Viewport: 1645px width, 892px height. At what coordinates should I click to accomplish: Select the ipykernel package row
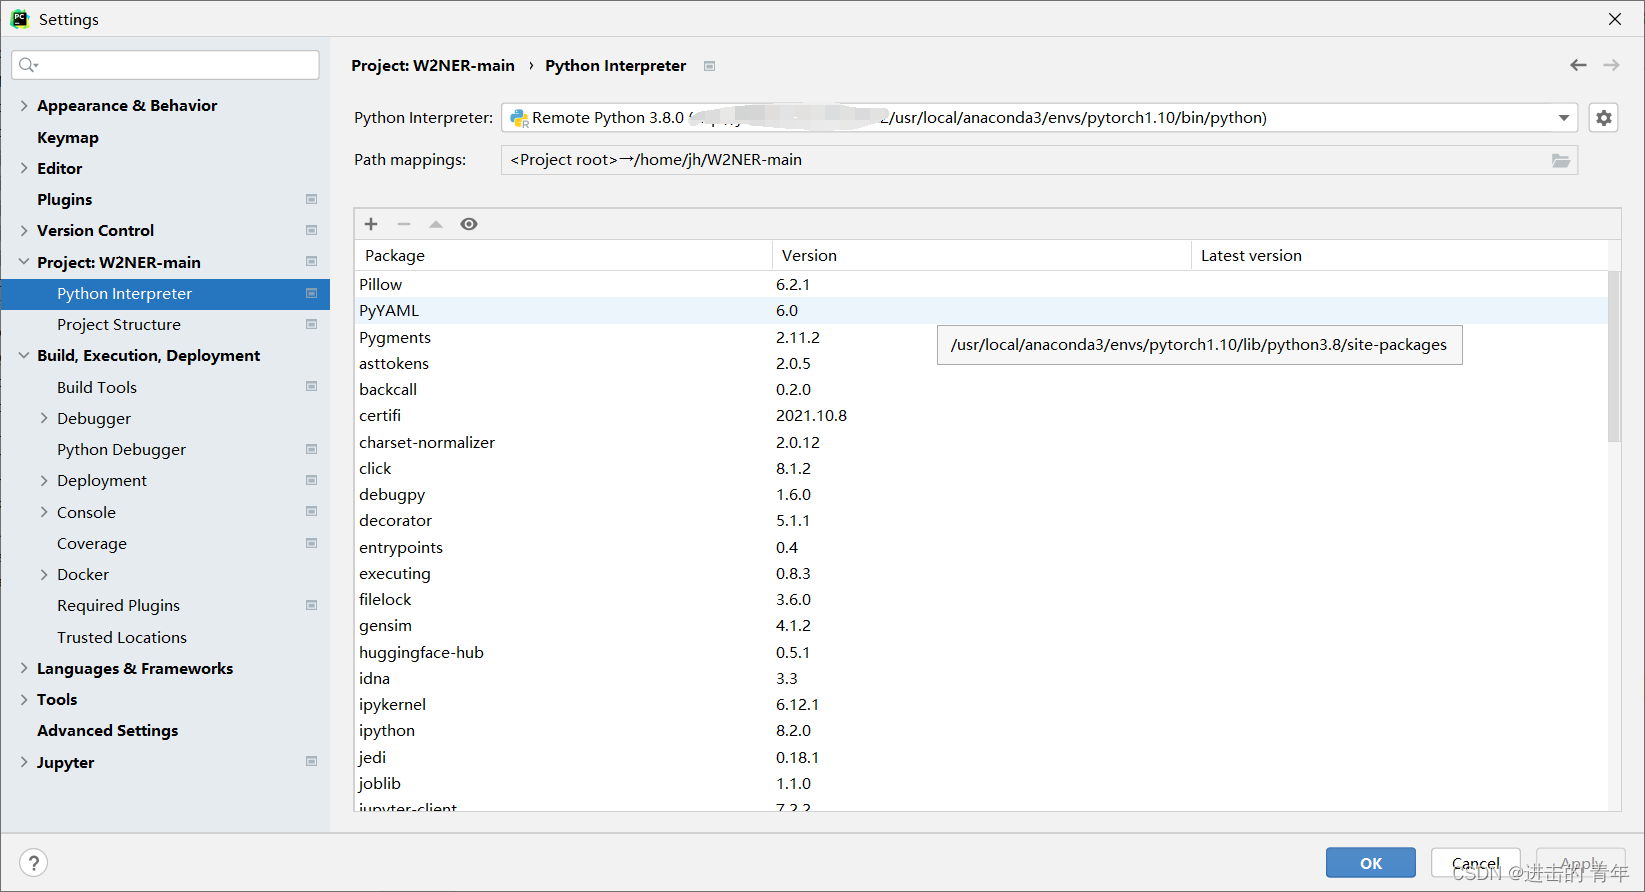click(981, 704)
